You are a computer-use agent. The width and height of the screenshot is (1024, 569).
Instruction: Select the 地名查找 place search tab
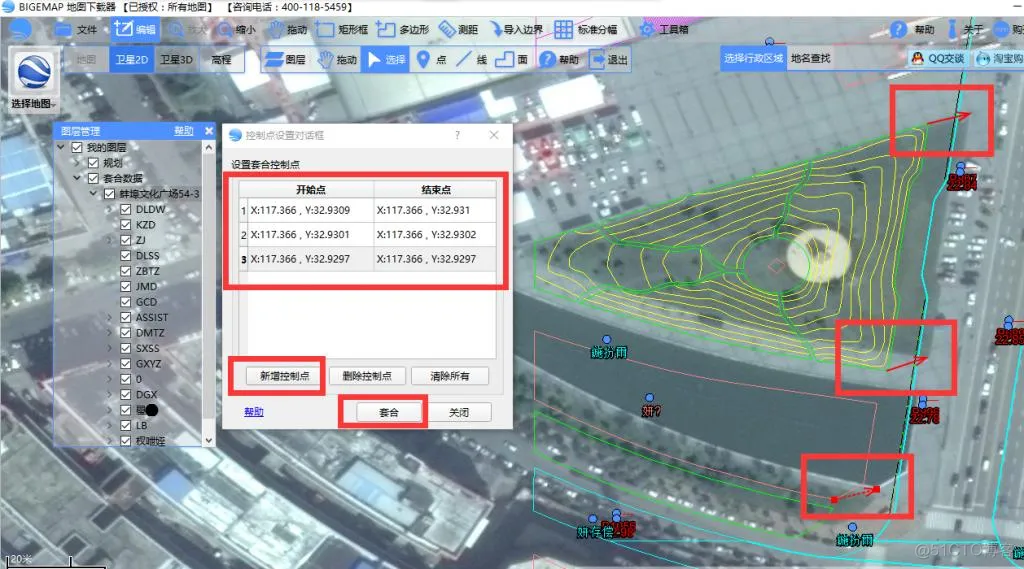click(x=810, y=58)
